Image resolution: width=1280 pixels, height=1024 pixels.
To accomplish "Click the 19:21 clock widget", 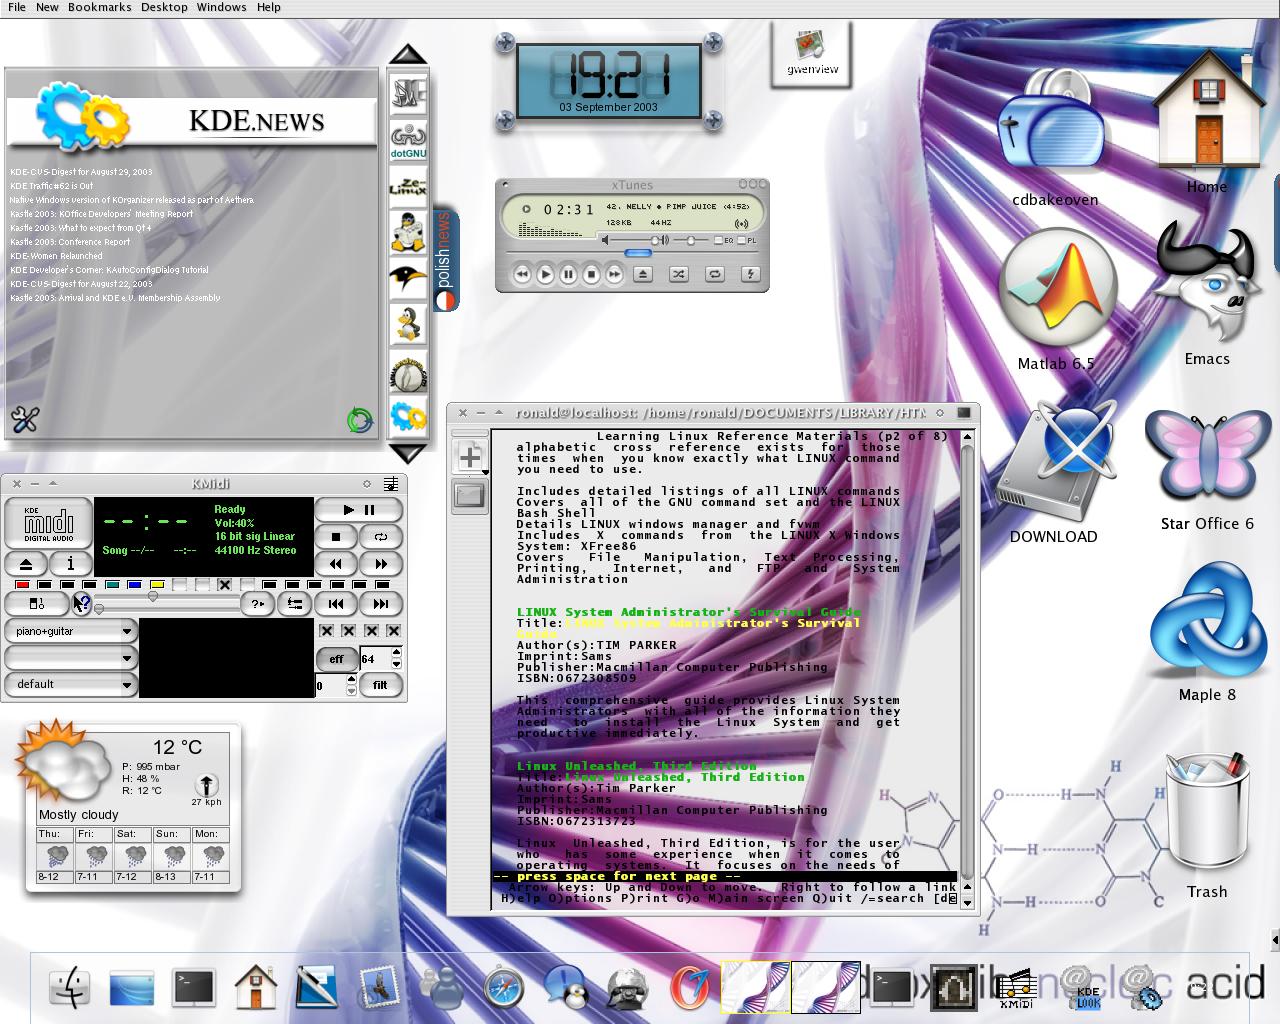I will coord(608,81).
